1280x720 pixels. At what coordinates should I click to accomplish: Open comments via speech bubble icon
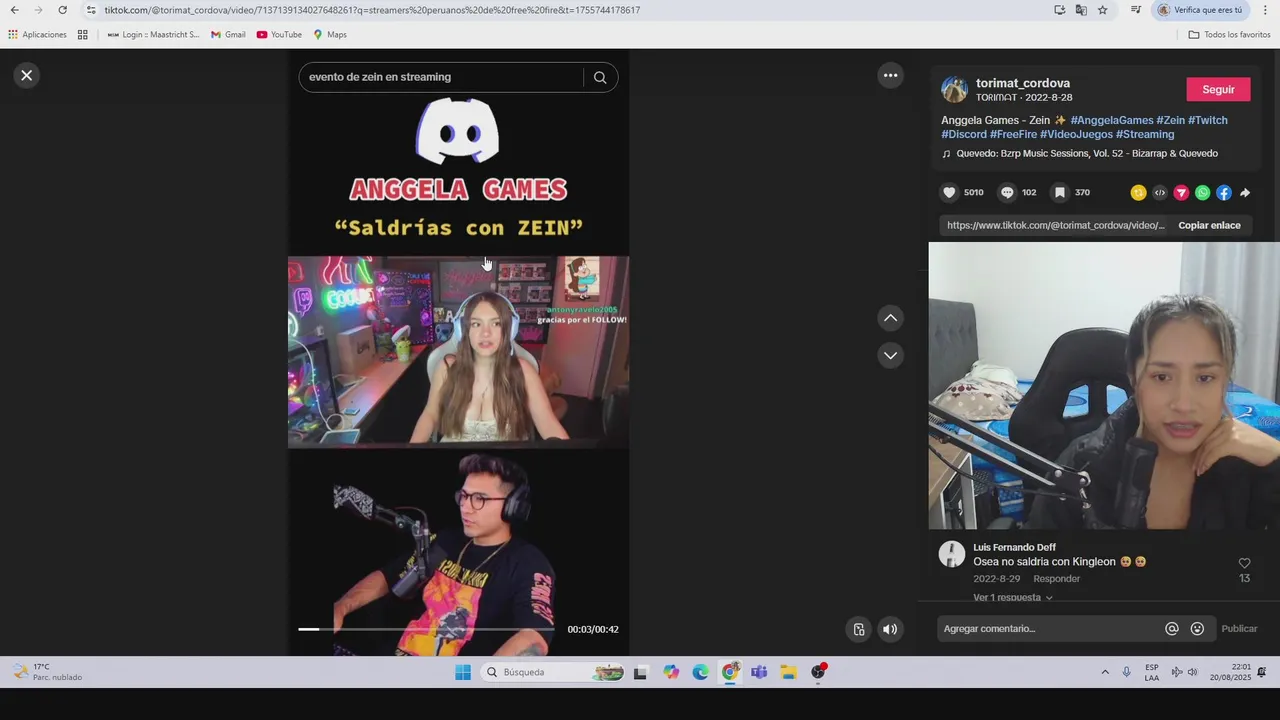point(1007,192)
